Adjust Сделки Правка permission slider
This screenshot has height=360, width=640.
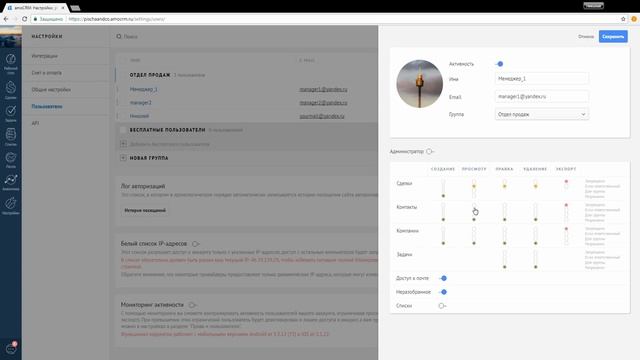pos(504,188)
